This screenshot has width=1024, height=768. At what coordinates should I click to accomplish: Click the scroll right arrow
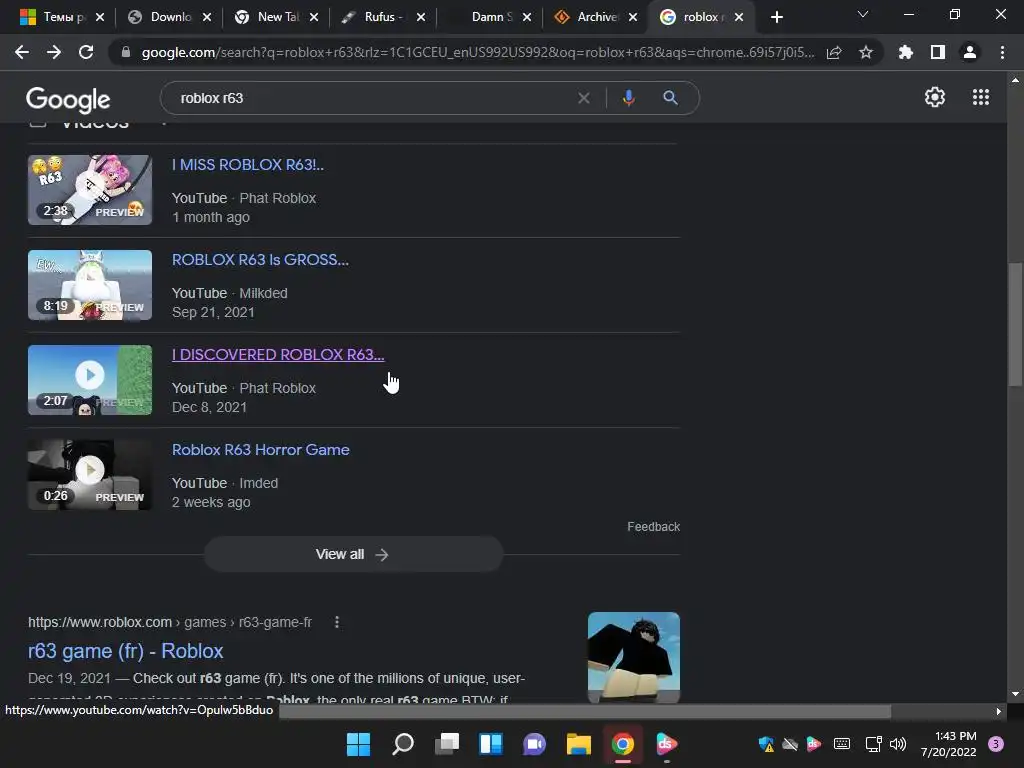[x=999, y=711]
